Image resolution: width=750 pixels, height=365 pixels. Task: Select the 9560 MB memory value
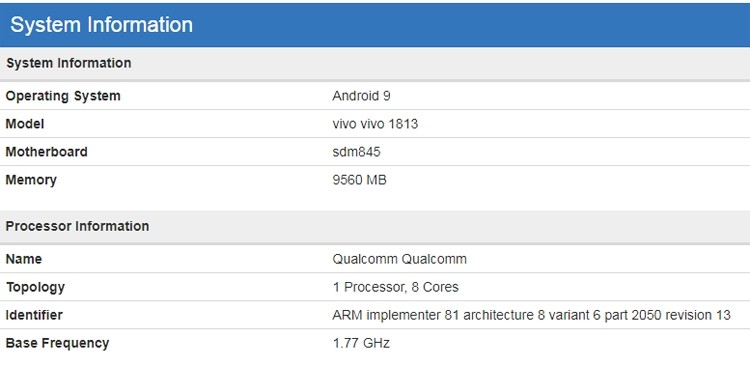pyautogui.click(x=359, y=180)
